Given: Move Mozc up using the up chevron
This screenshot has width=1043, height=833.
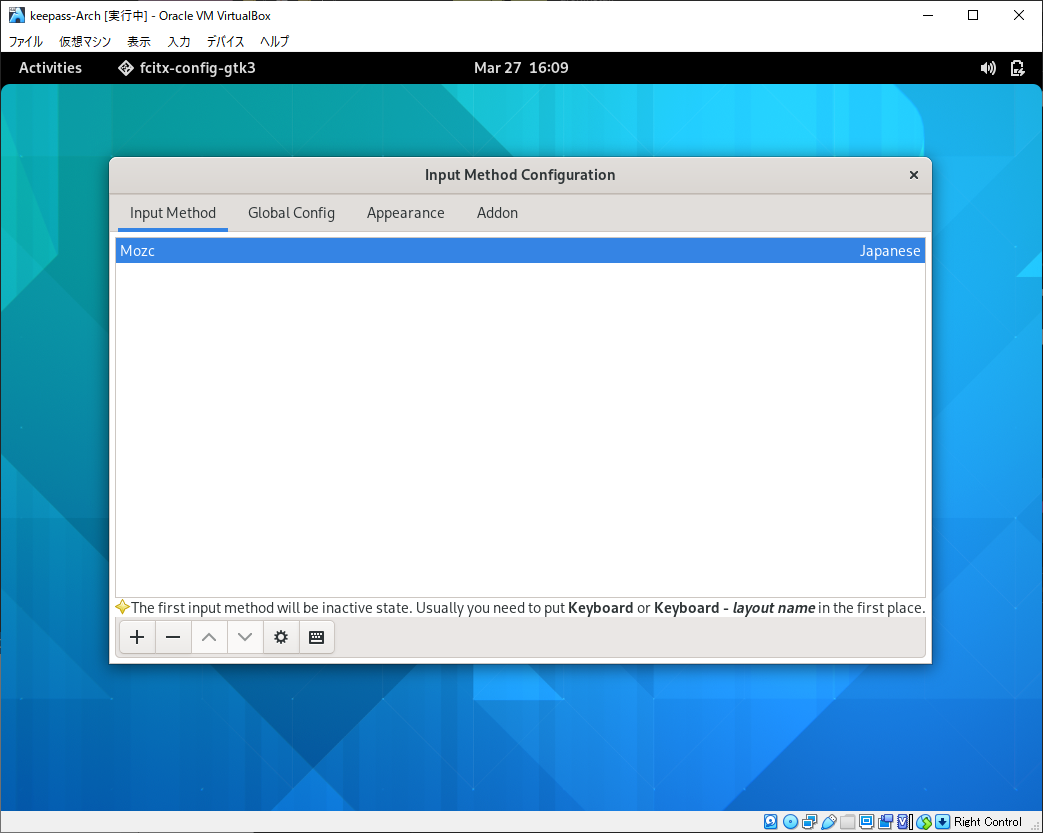Looking at the screenshot, I should (209, 637).
